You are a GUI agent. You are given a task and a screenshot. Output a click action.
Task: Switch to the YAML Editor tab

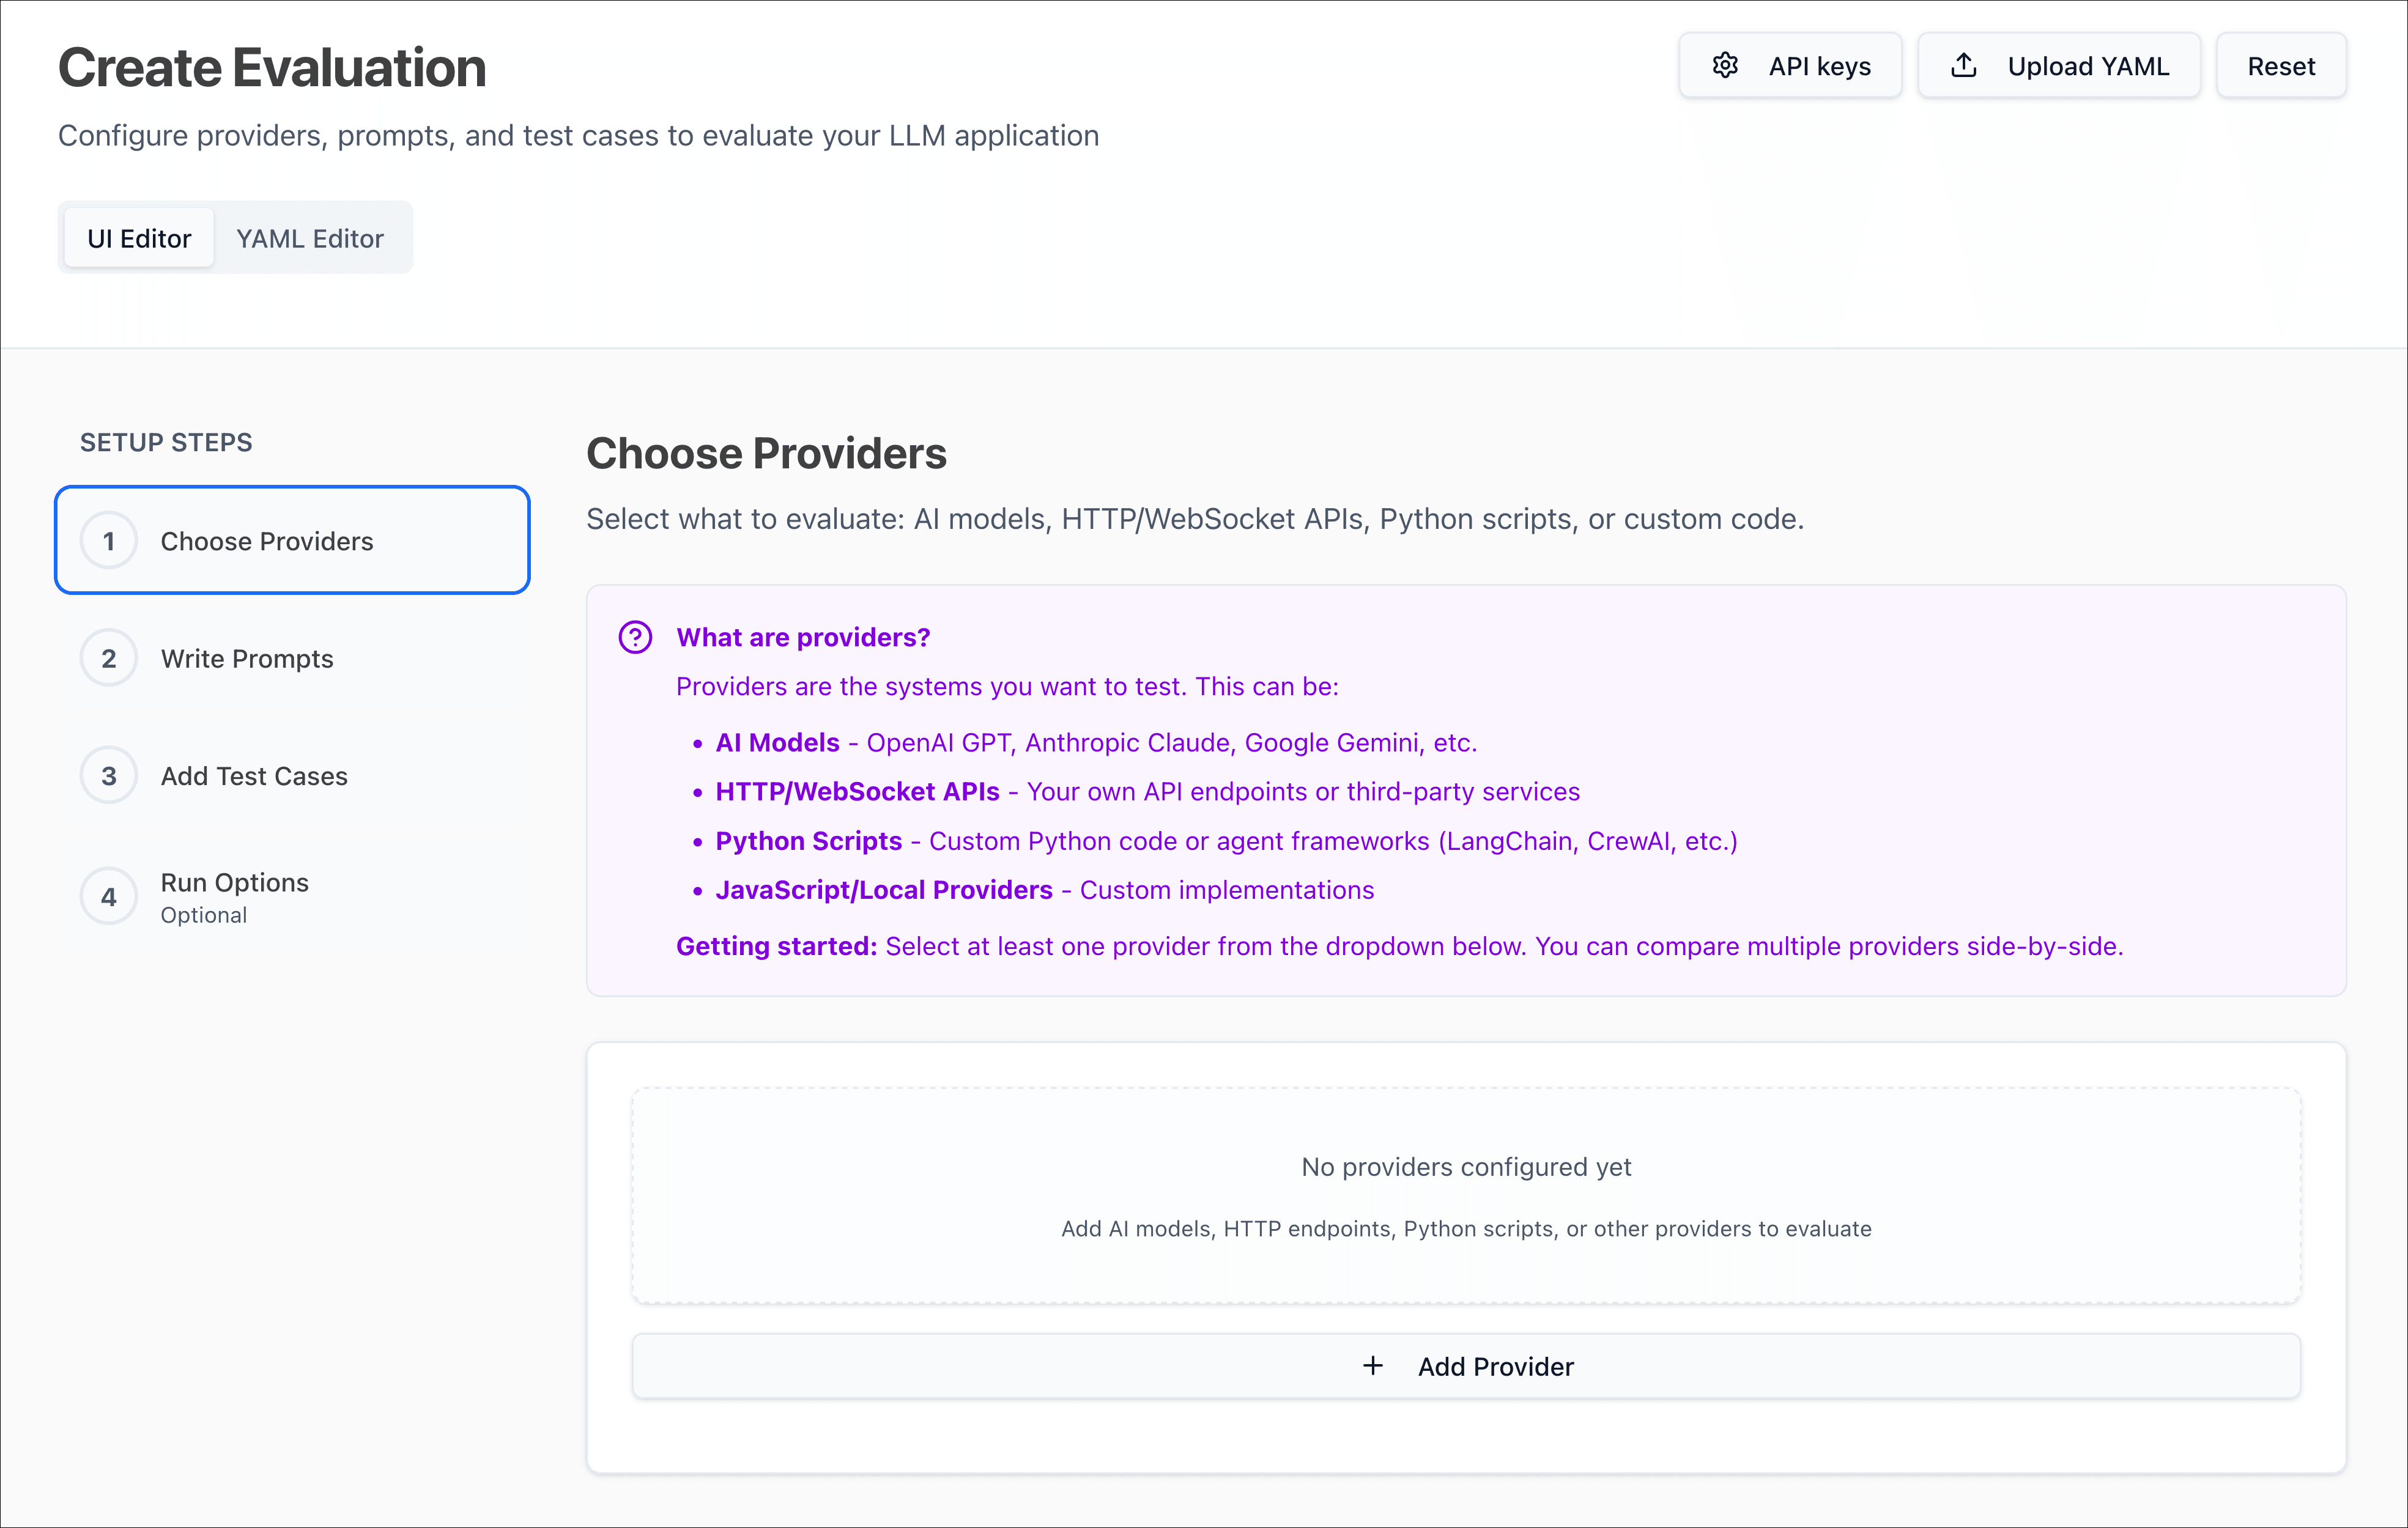coord(310,238)
